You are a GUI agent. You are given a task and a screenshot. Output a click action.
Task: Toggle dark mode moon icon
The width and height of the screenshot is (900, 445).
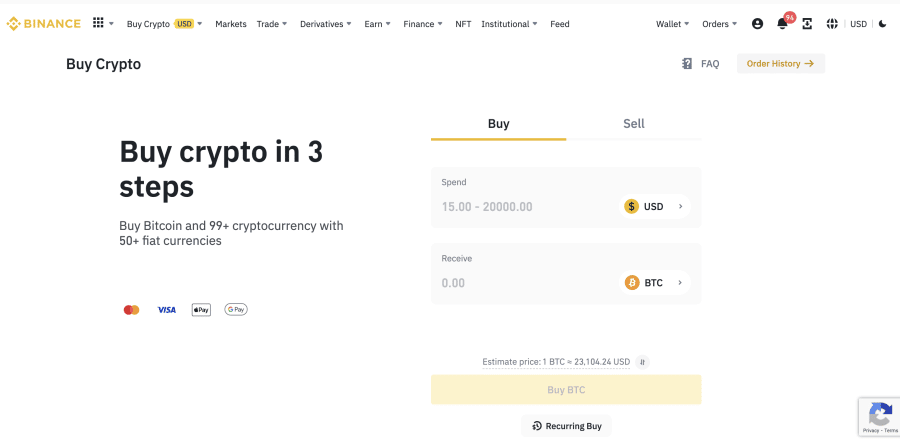pos(883,24)
